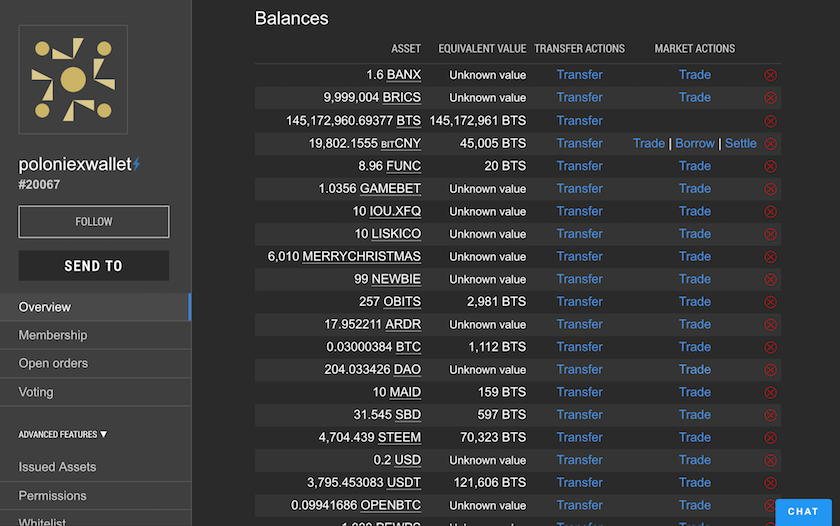Screen dimensions: 840x526
Task: Click the red remove icon for LISKICO
Action: 770,234
